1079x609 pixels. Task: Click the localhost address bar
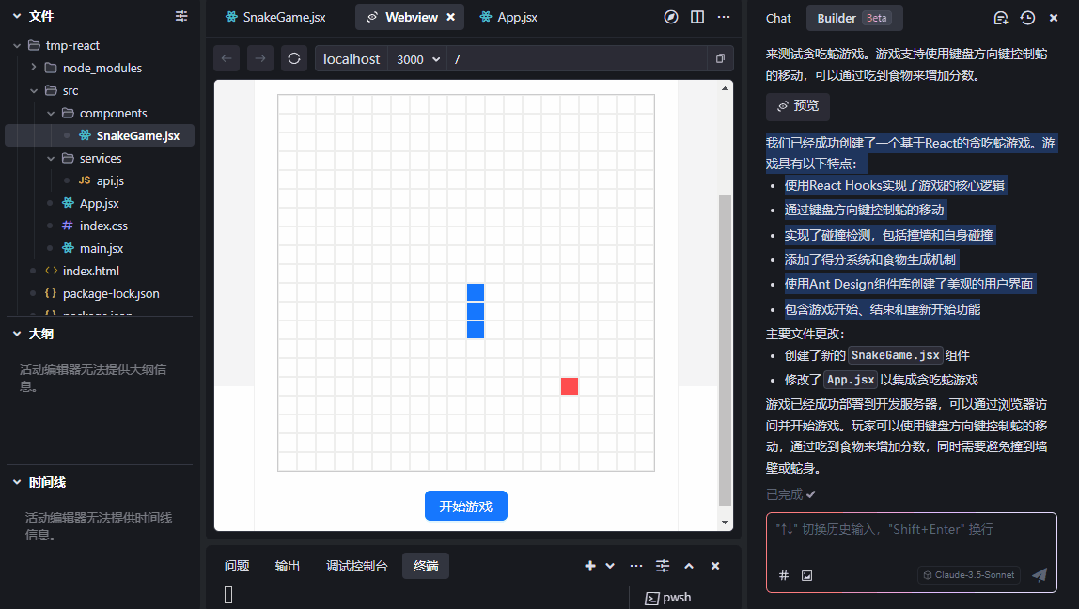350,58
